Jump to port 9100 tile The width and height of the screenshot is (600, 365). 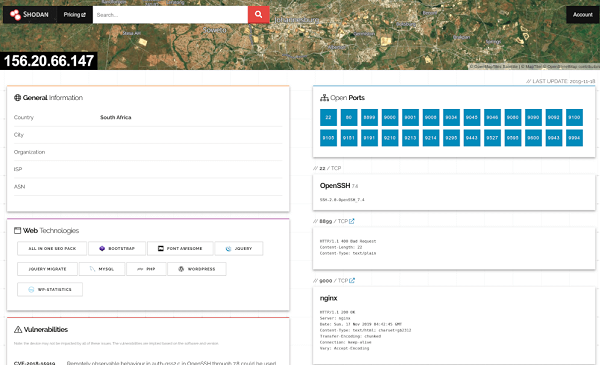(x=574, y=117)
